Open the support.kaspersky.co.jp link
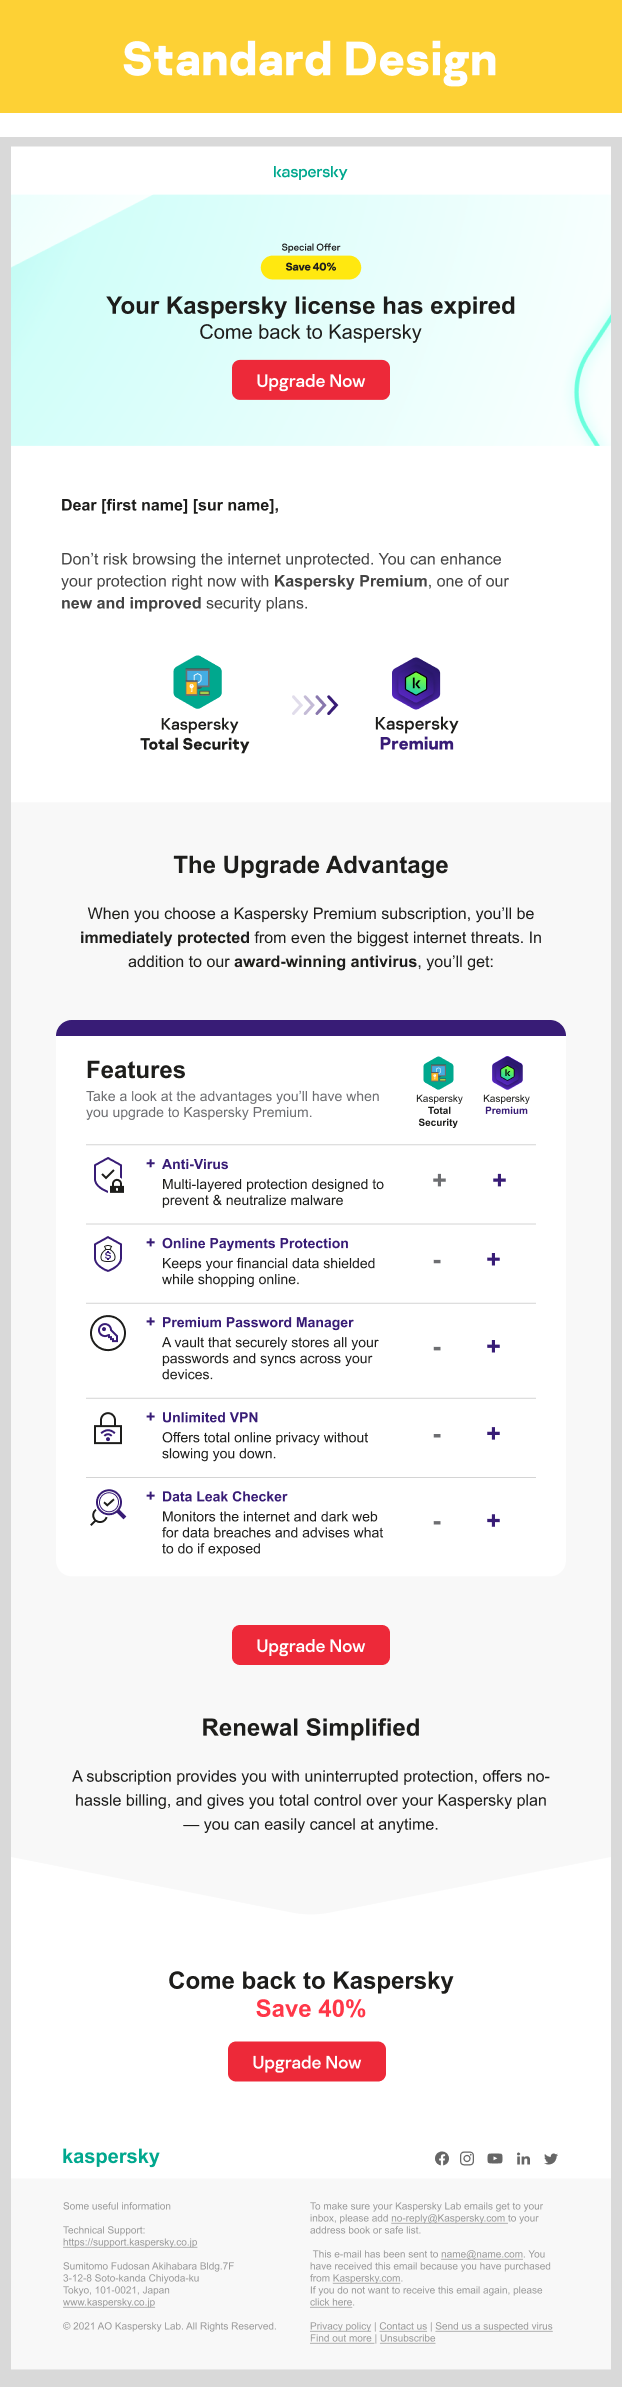The image size is (622, 2387). click(130, 2242)
